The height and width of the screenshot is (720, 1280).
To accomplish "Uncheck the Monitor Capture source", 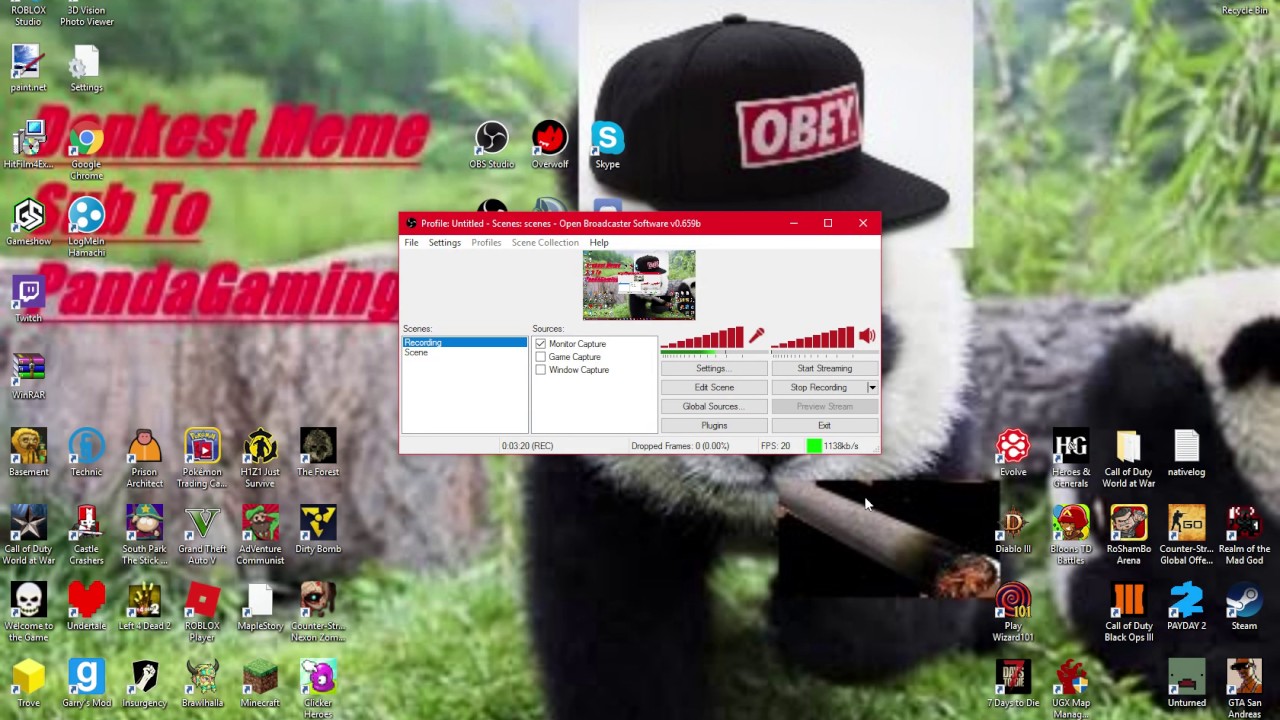I will [541, 344].
